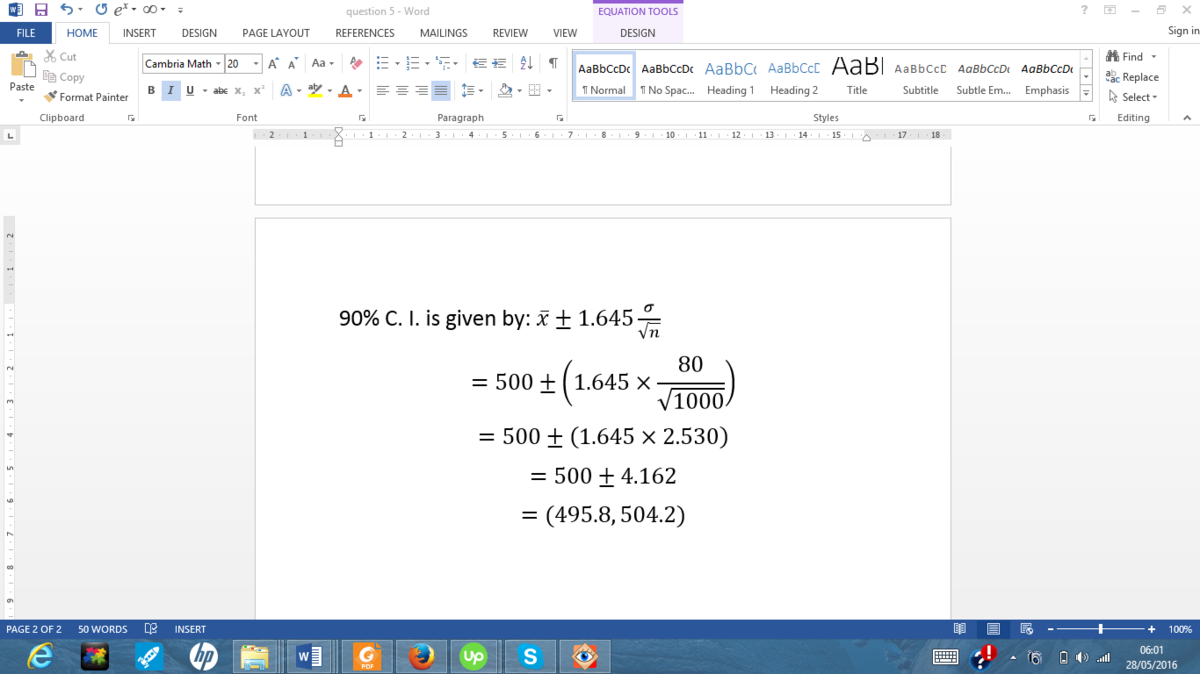
Task: Toggle Bold formatting
Action: click(151, 91)
